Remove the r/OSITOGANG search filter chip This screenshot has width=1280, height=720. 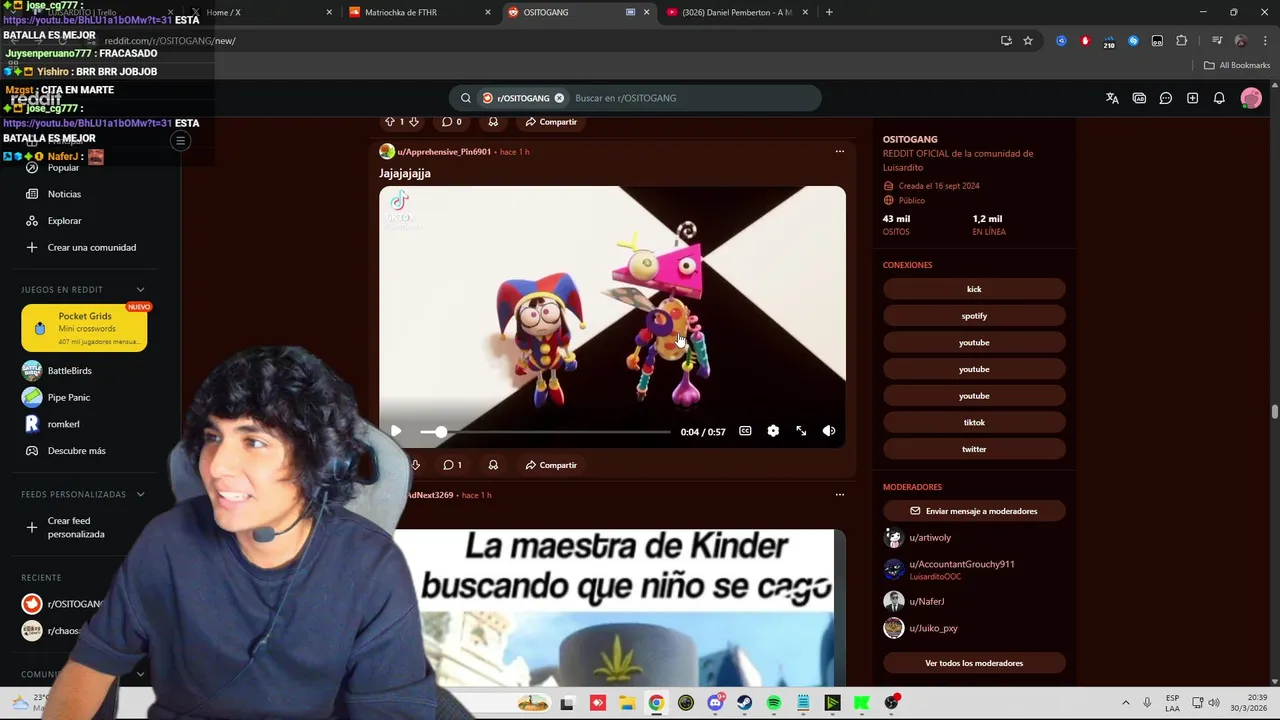(x=559, y=98)
